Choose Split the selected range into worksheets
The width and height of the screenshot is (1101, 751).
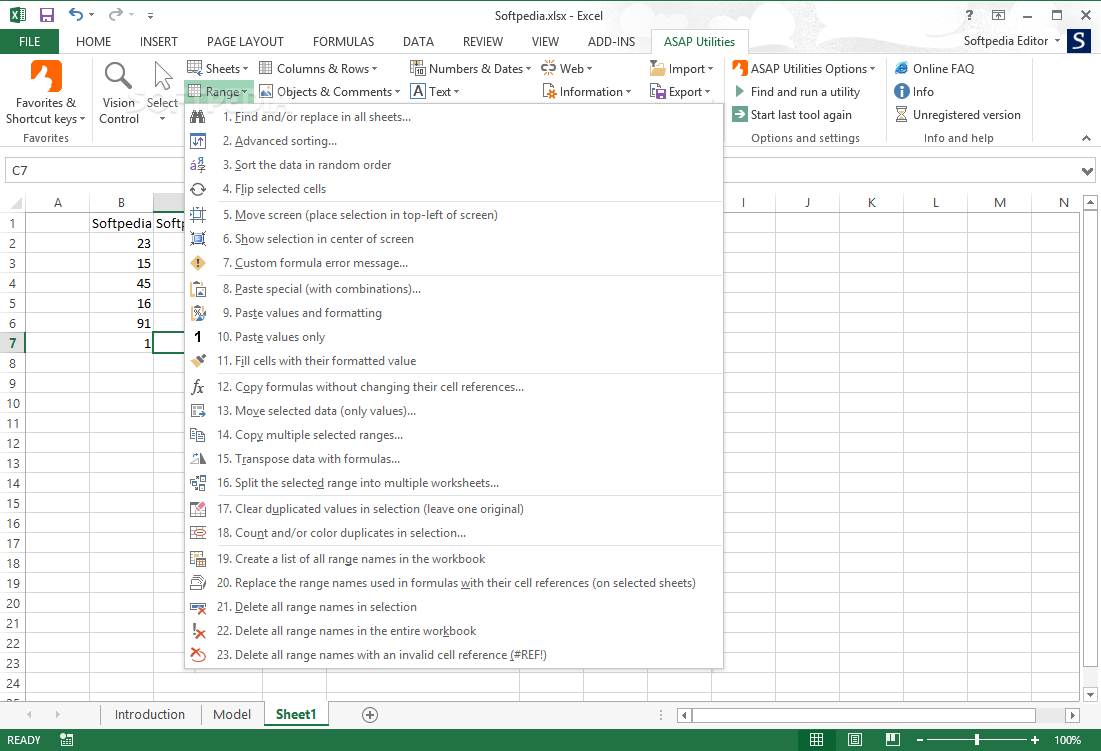click(454, 483)
